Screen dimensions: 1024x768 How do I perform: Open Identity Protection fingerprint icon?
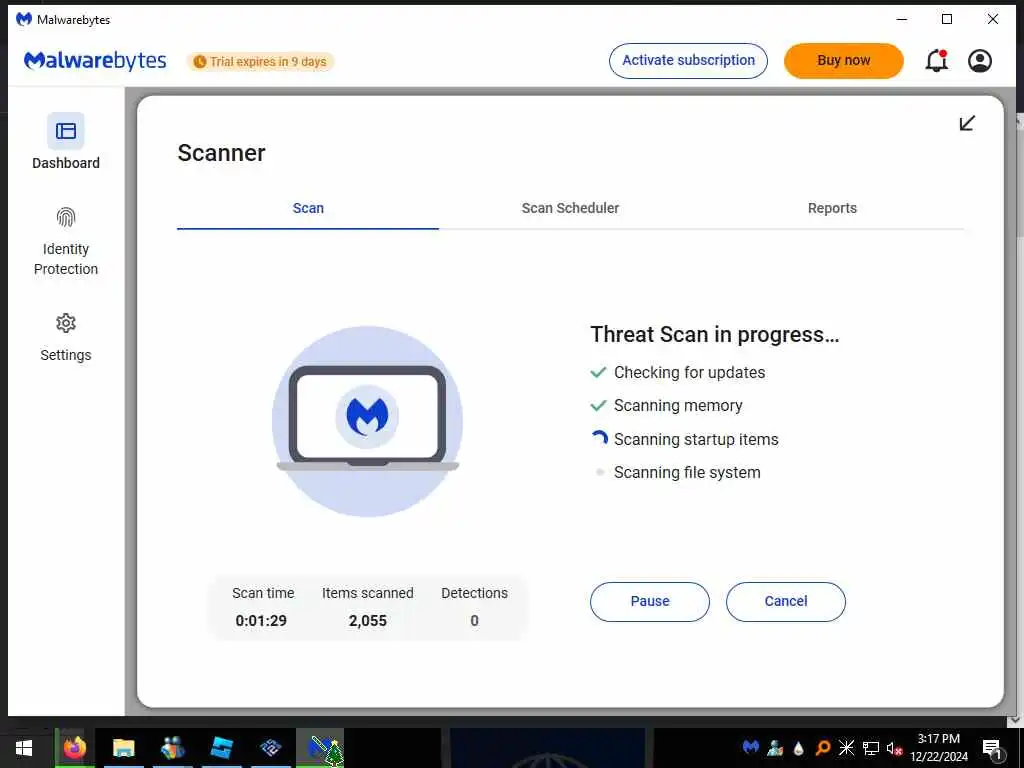[66, 217]
